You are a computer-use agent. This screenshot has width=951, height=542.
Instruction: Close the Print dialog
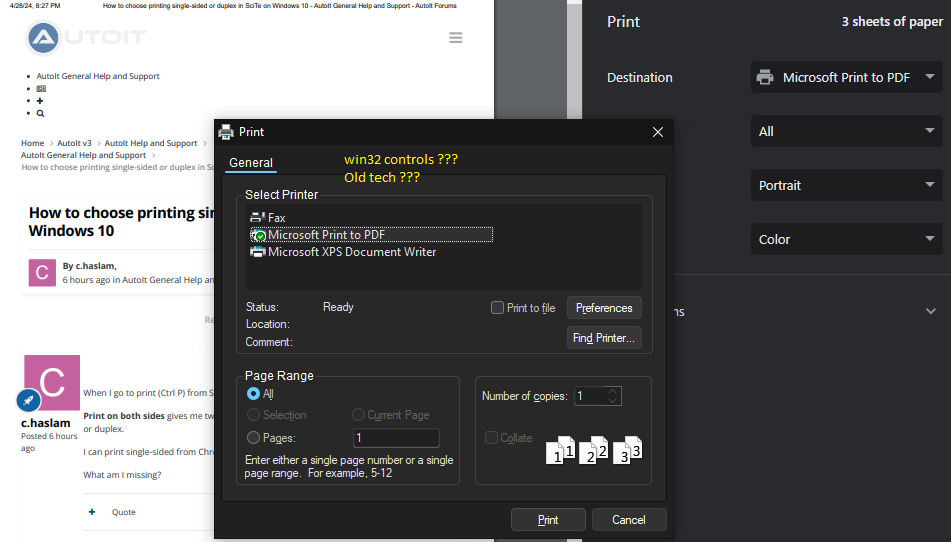(x=657, y=132)
